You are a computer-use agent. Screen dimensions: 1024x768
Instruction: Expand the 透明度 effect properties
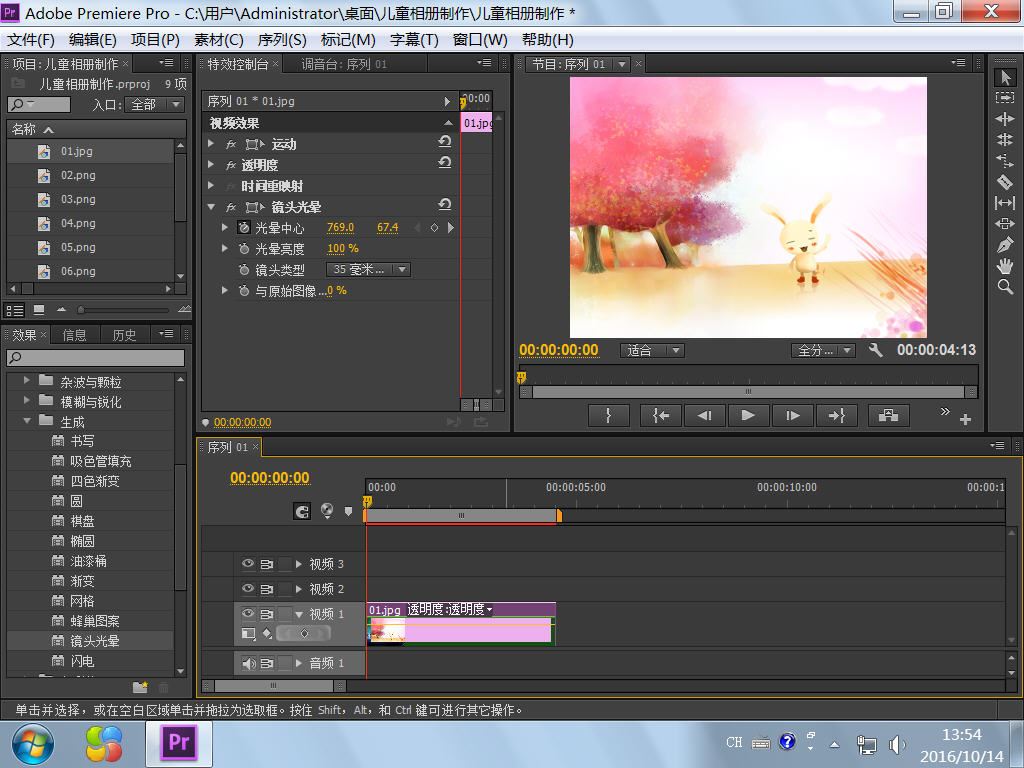[x=211, y=164]
